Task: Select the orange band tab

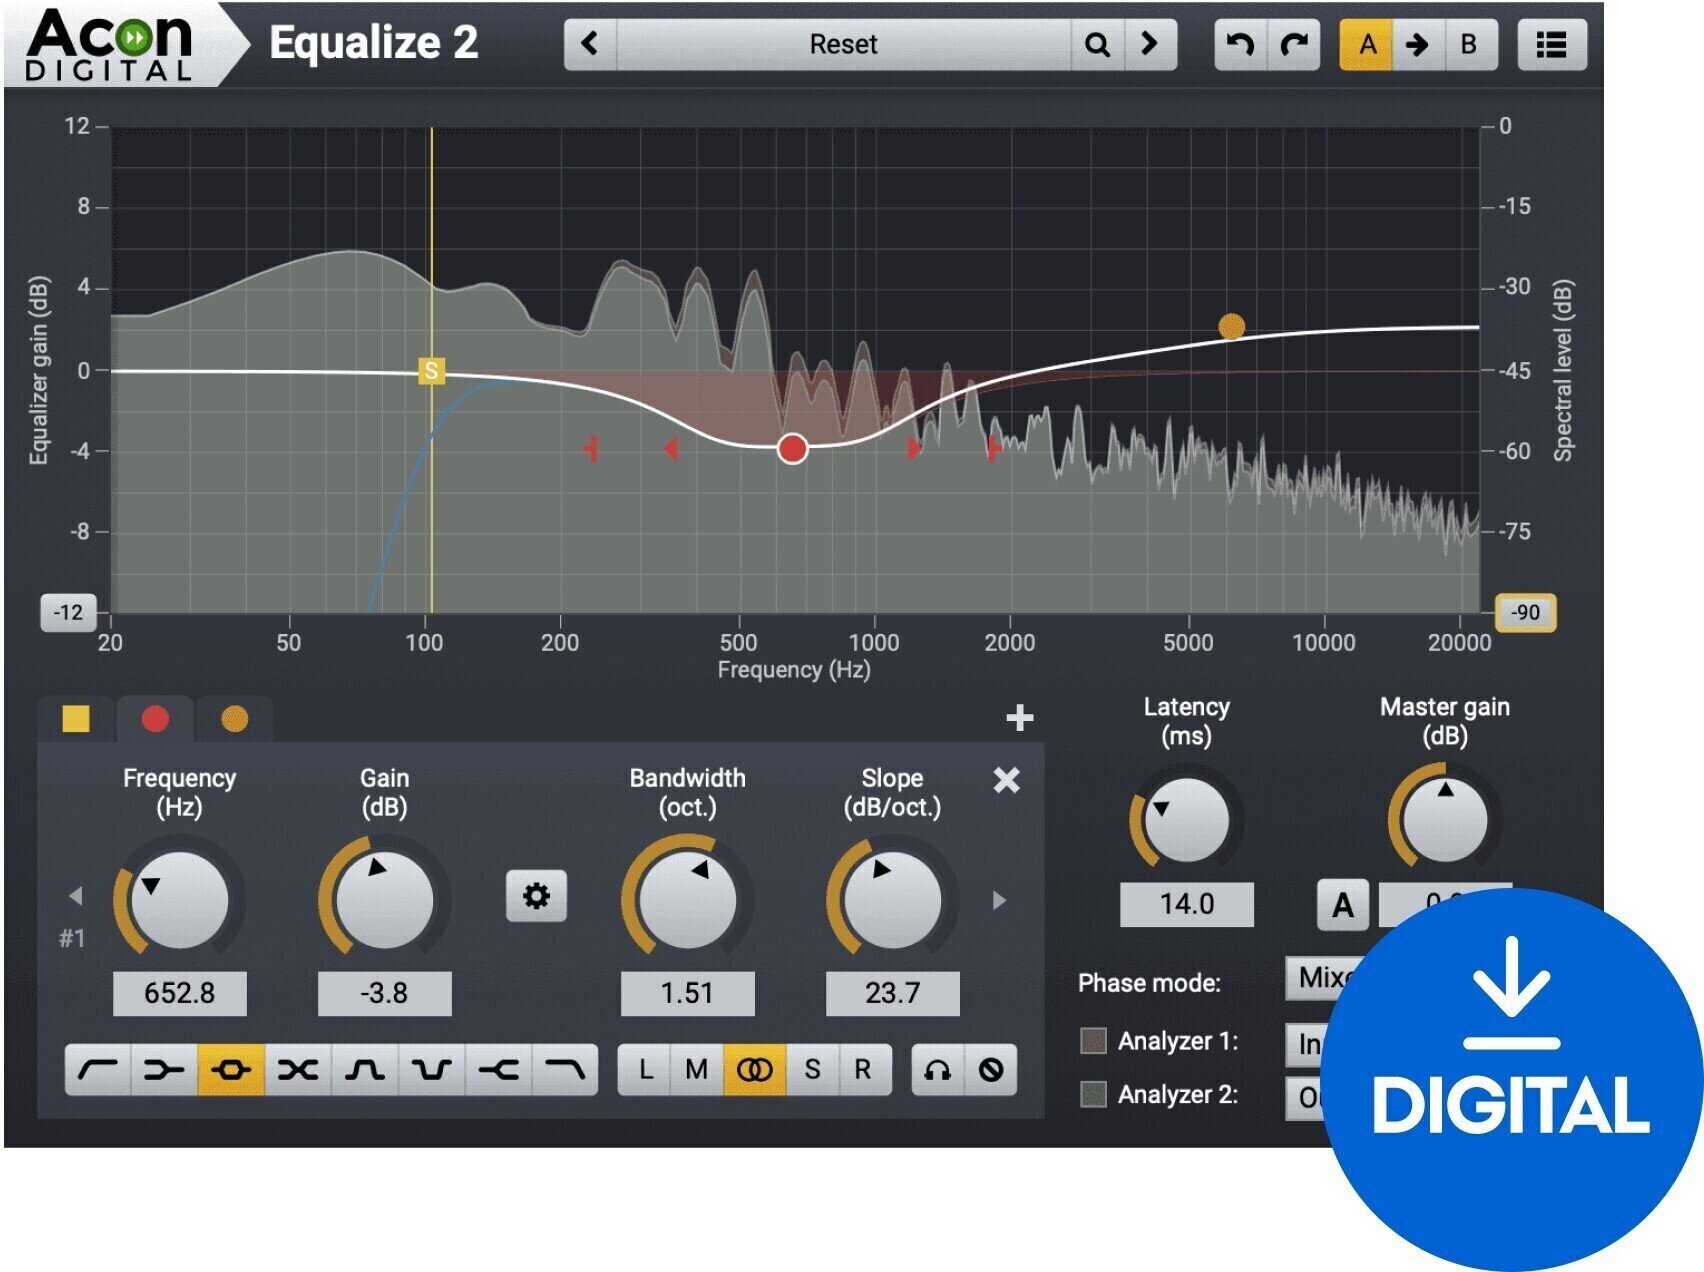Action: coord(233,718)
